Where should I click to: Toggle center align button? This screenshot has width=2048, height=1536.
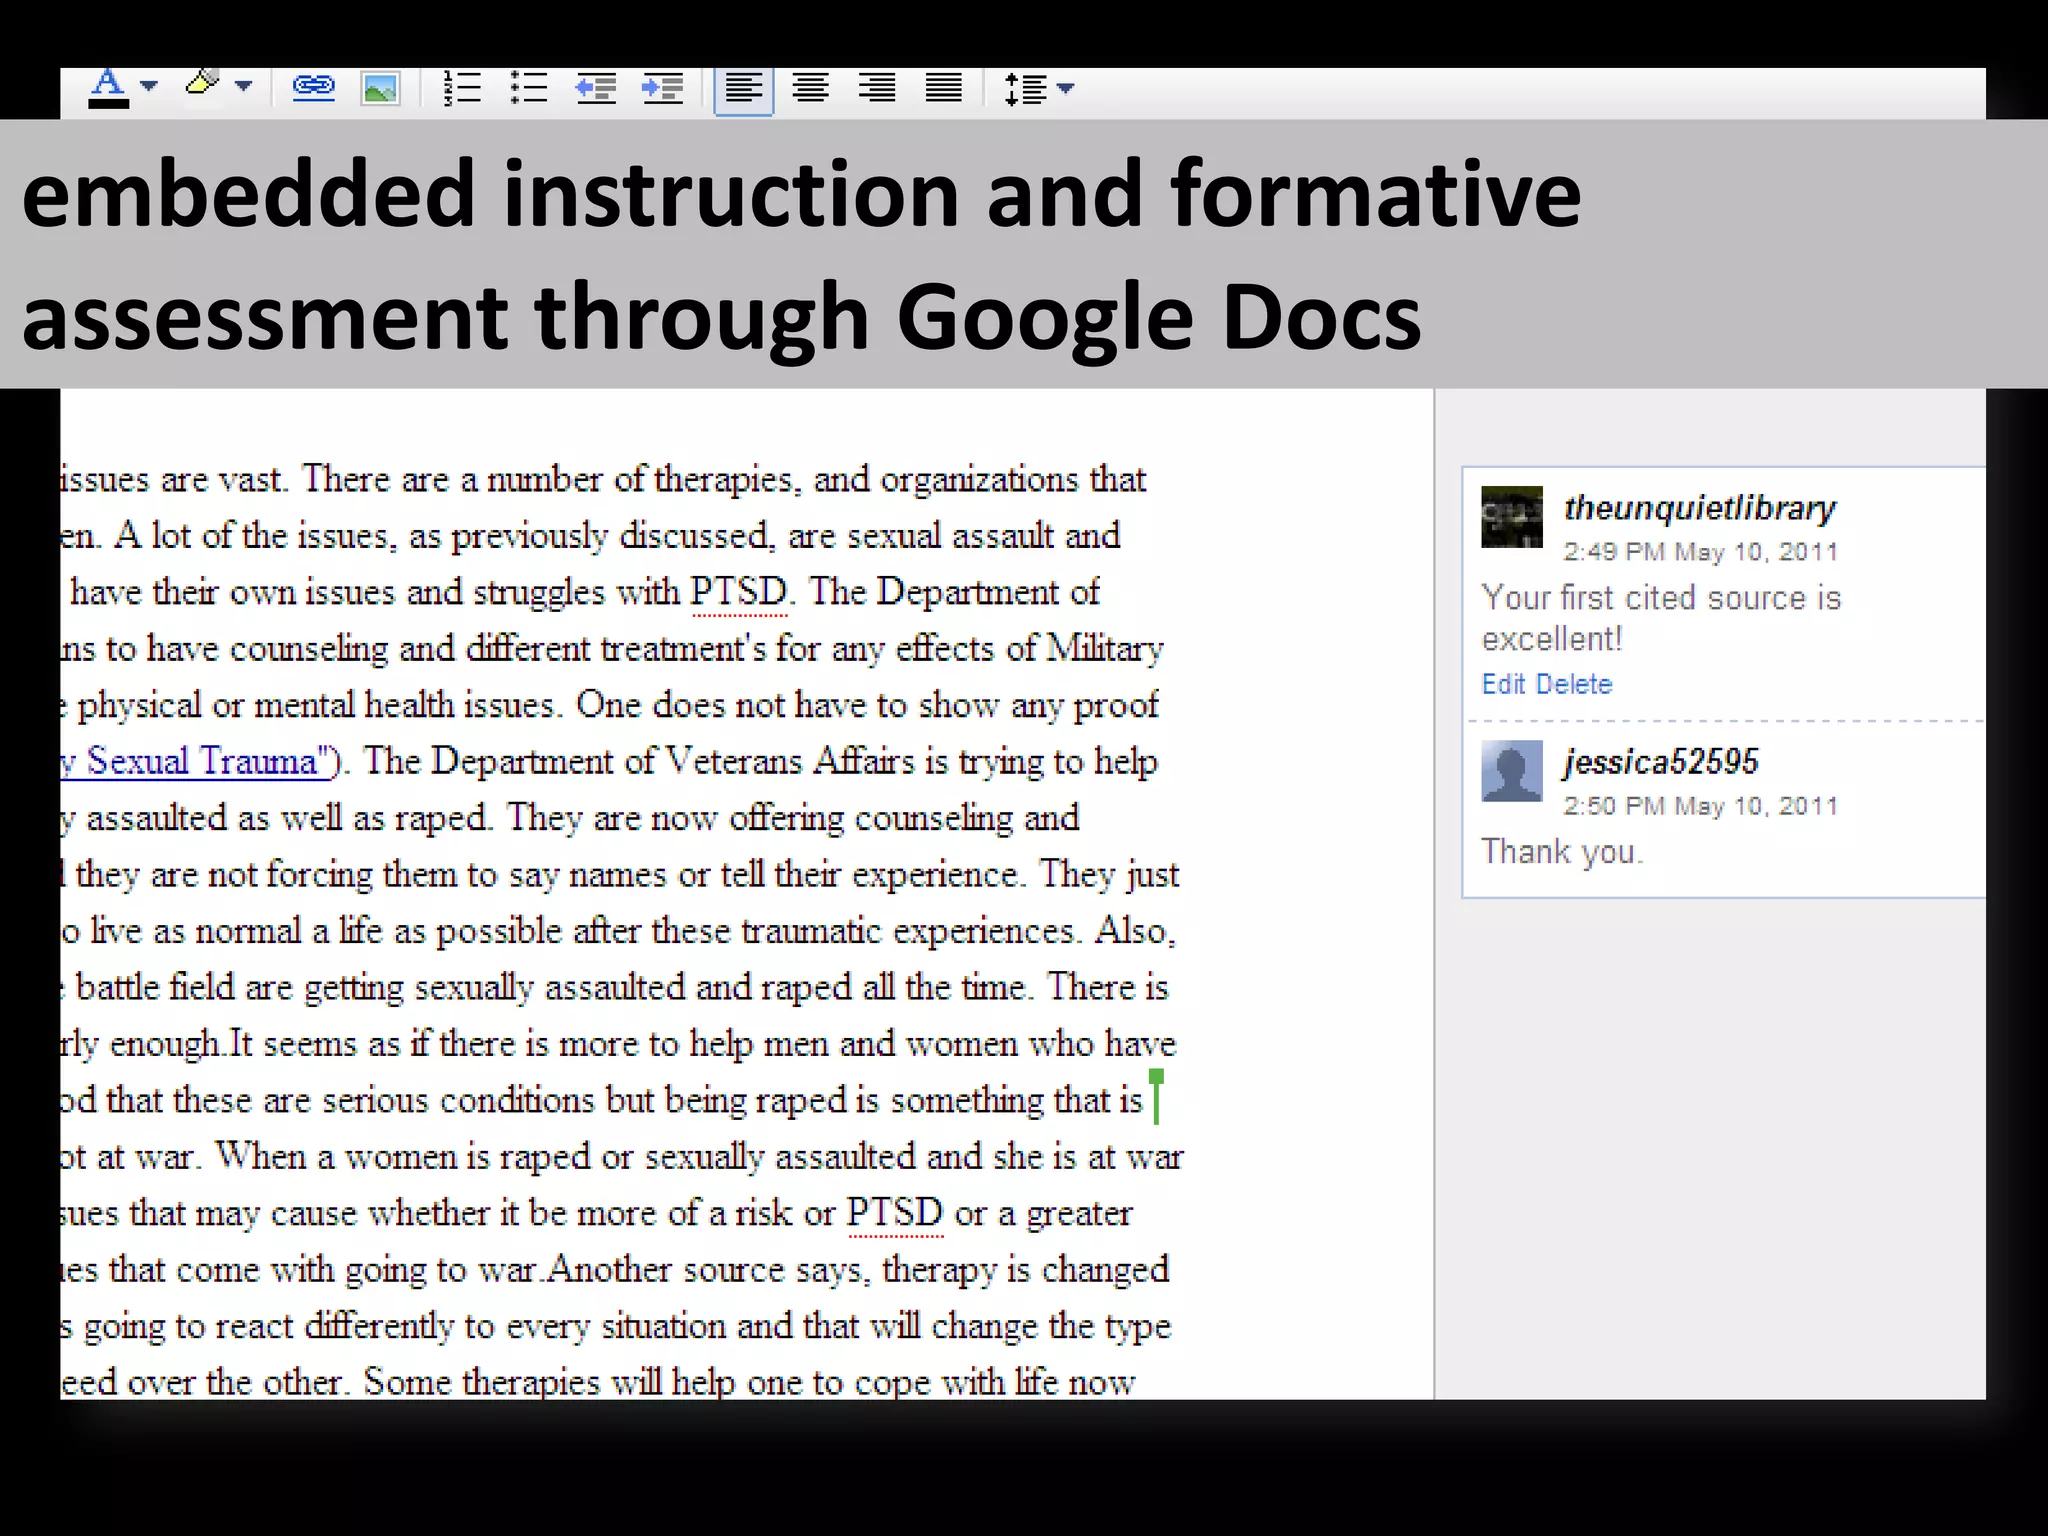[810, 89]
